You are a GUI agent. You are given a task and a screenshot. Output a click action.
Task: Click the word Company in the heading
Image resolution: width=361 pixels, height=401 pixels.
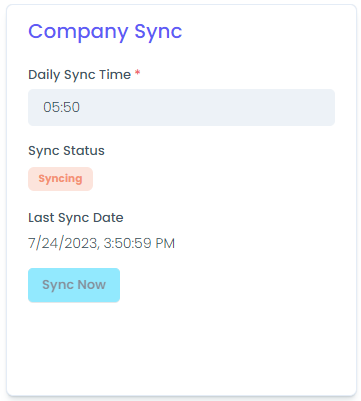click(78, 33)
